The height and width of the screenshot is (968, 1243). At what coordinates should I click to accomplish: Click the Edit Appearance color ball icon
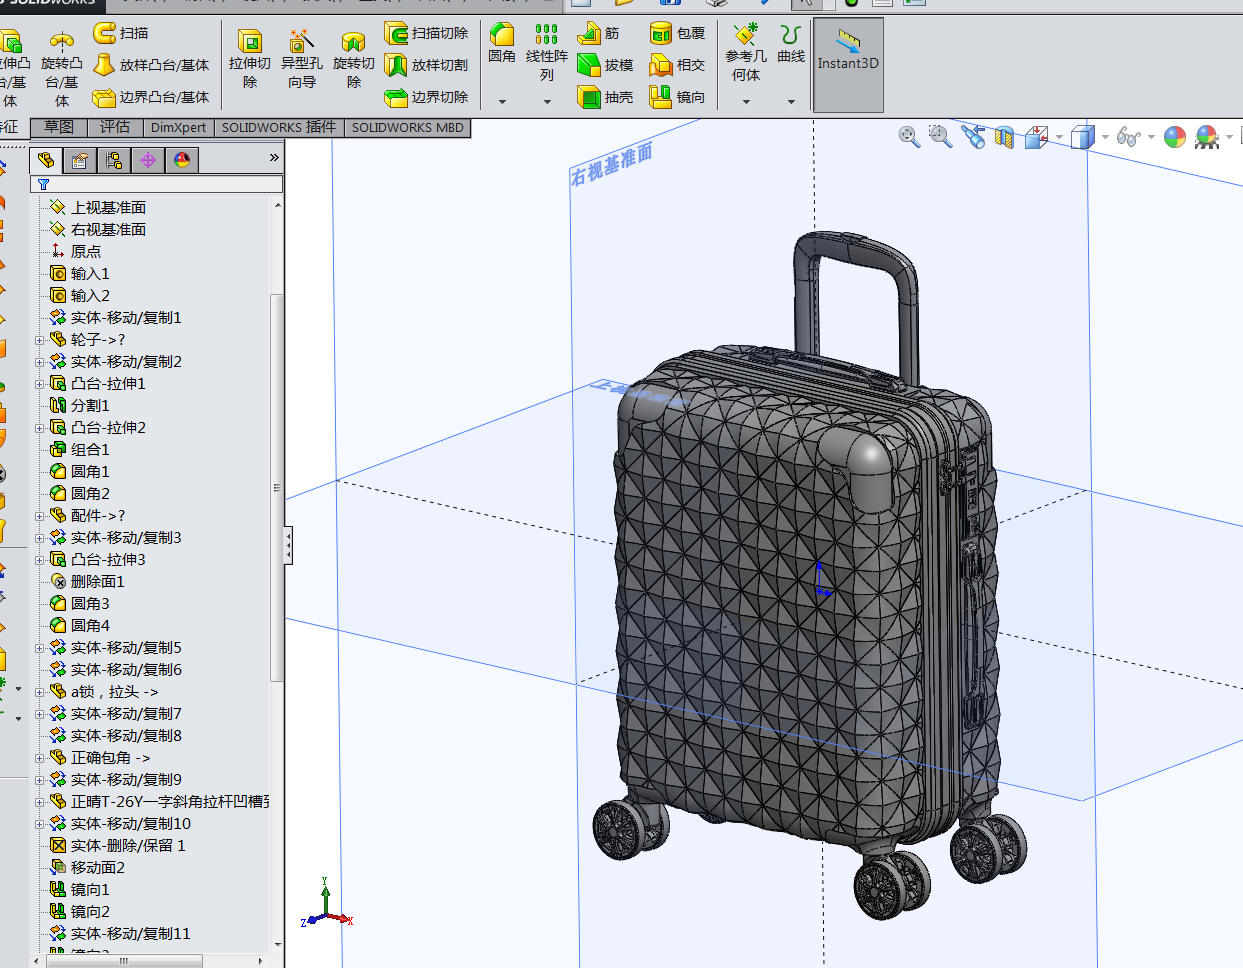1175,137
